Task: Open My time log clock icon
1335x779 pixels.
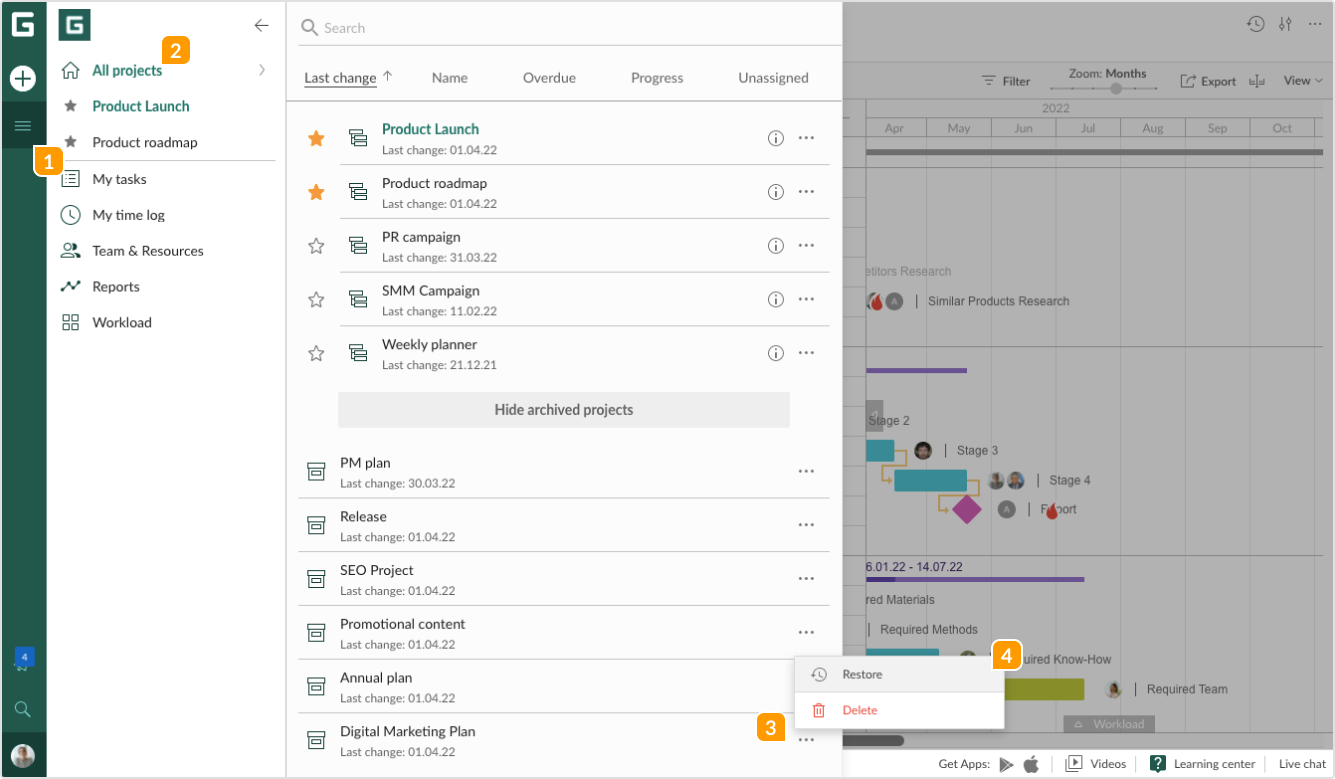Action: tap(70, 215)
